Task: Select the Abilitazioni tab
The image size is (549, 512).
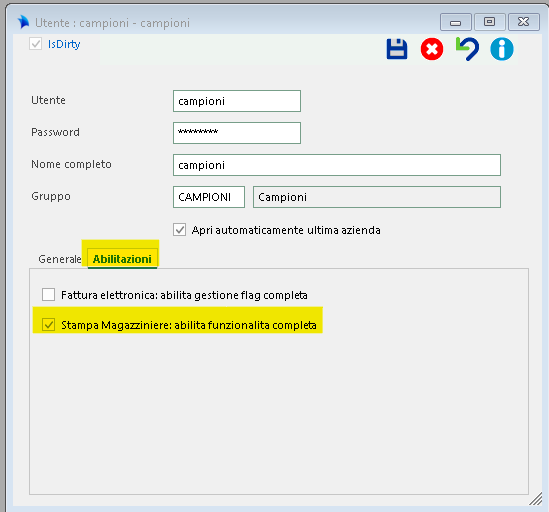Action: (x=122, y=259)
